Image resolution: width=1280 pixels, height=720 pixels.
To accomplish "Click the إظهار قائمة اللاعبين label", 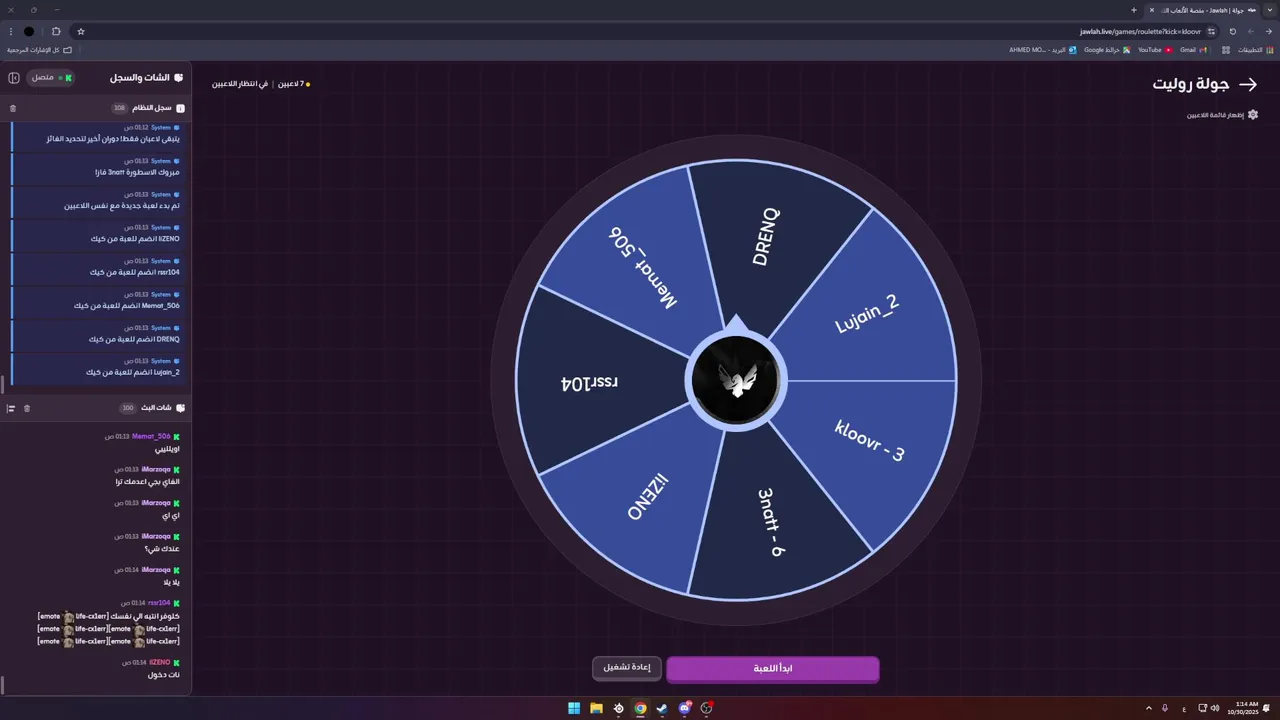I will (1216, 115).
